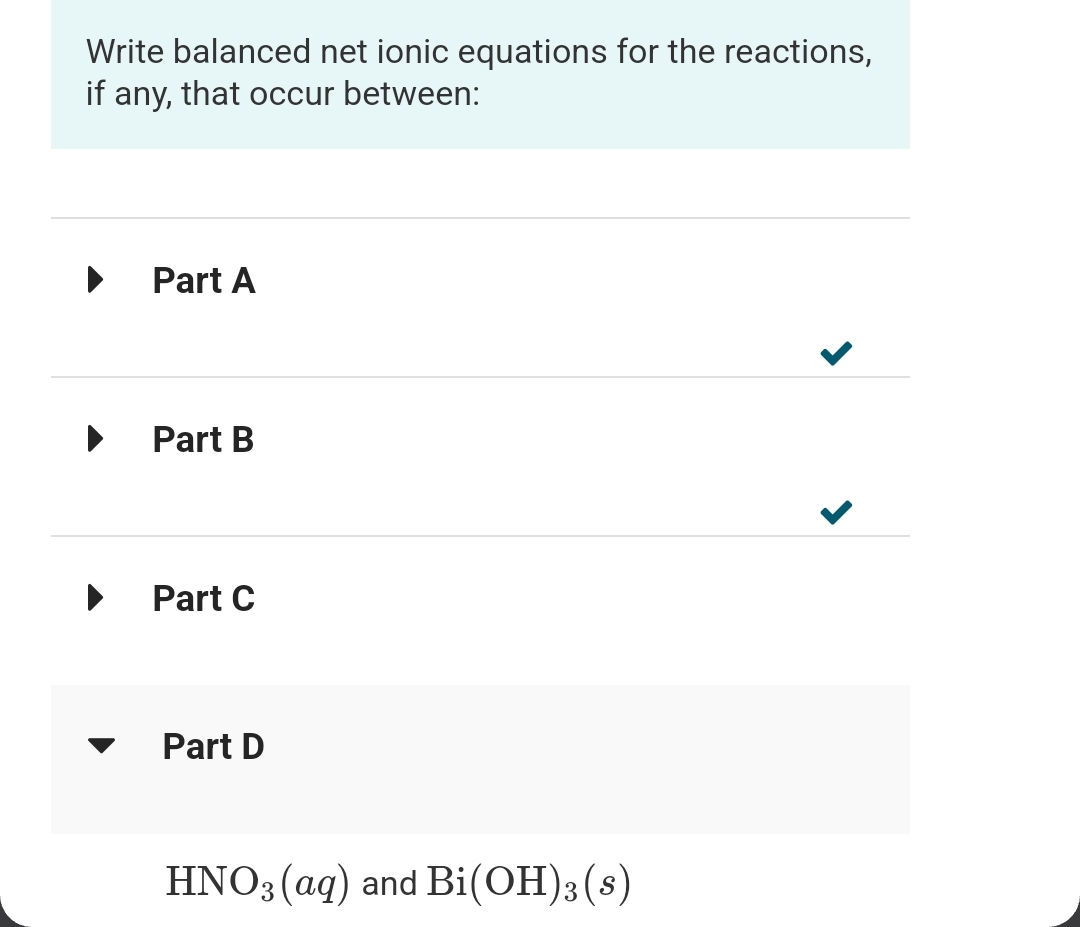
Task: Click the Bi(OH)3(s) formula text
Action: [527, 881]
